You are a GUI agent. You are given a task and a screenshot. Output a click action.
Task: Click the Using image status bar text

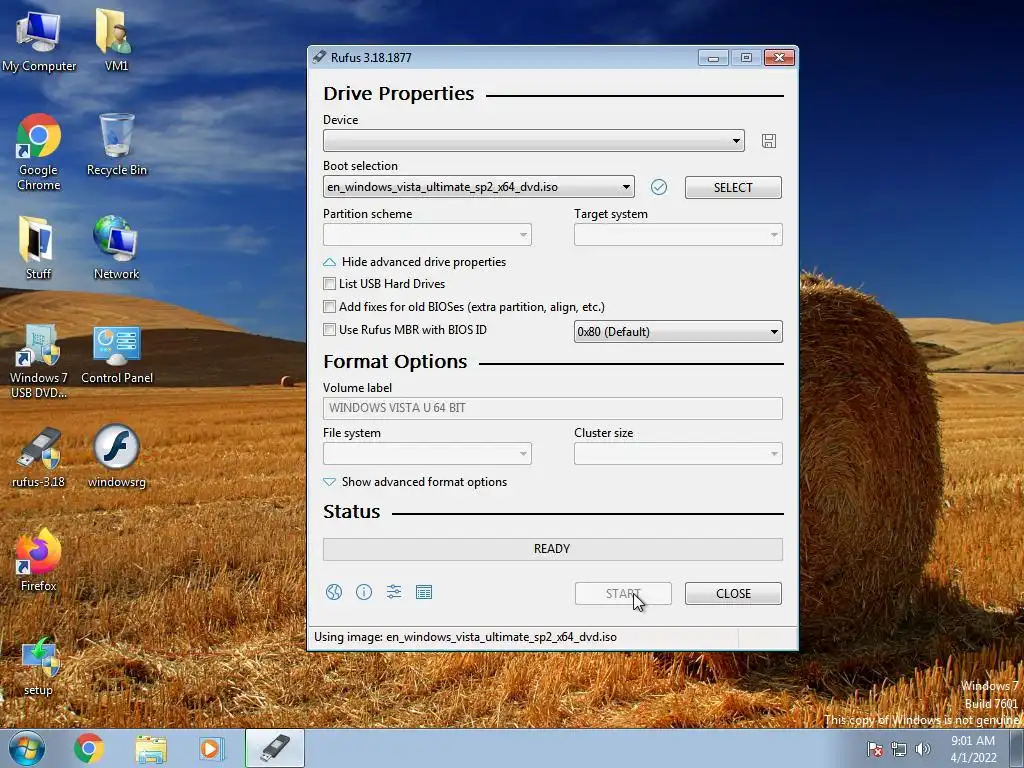click(x=465, y=637)
